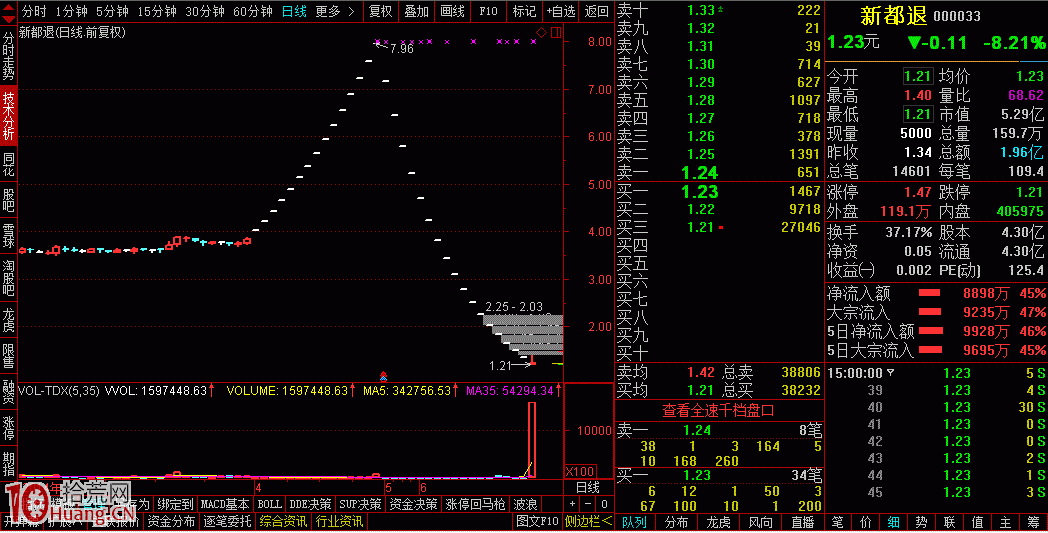Switch to the 龙虎 bottom tab
This screenshot has width=1048, height=533.
pos(719,521)
